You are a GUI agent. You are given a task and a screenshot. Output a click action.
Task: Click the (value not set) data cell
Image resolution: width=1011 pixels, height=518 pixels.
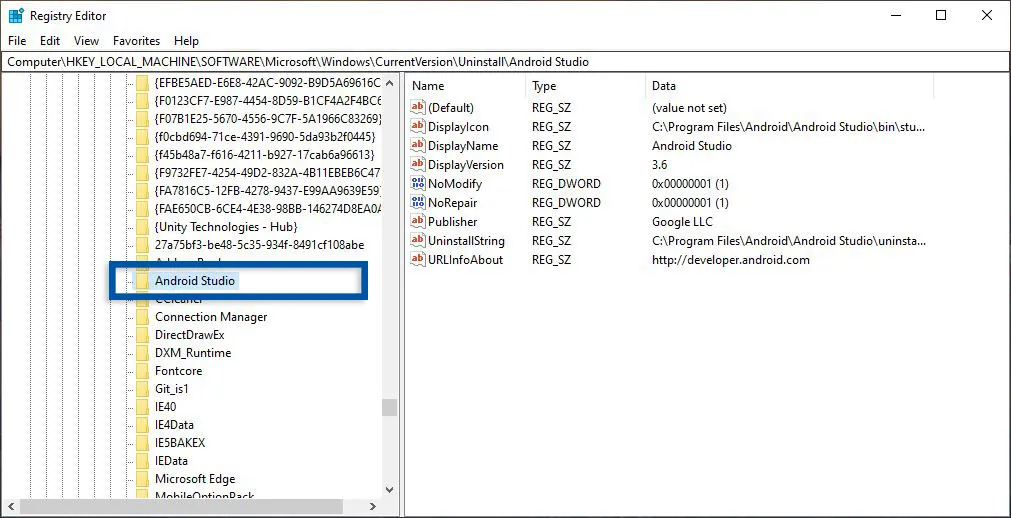tap(689, 108)
